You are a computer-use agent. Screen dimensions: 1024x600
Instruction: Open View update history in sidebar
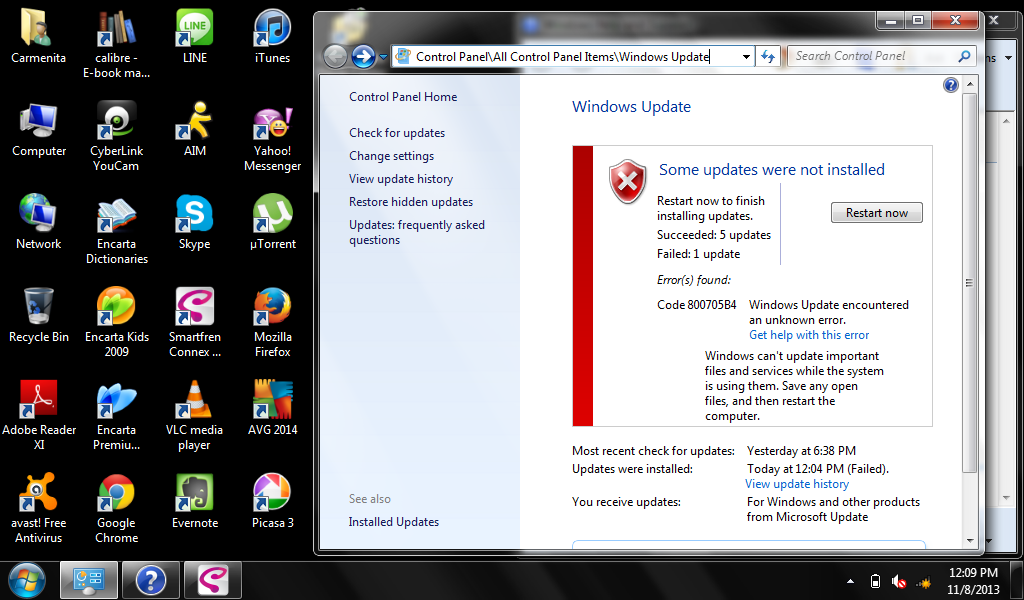[x=401, y=178]
